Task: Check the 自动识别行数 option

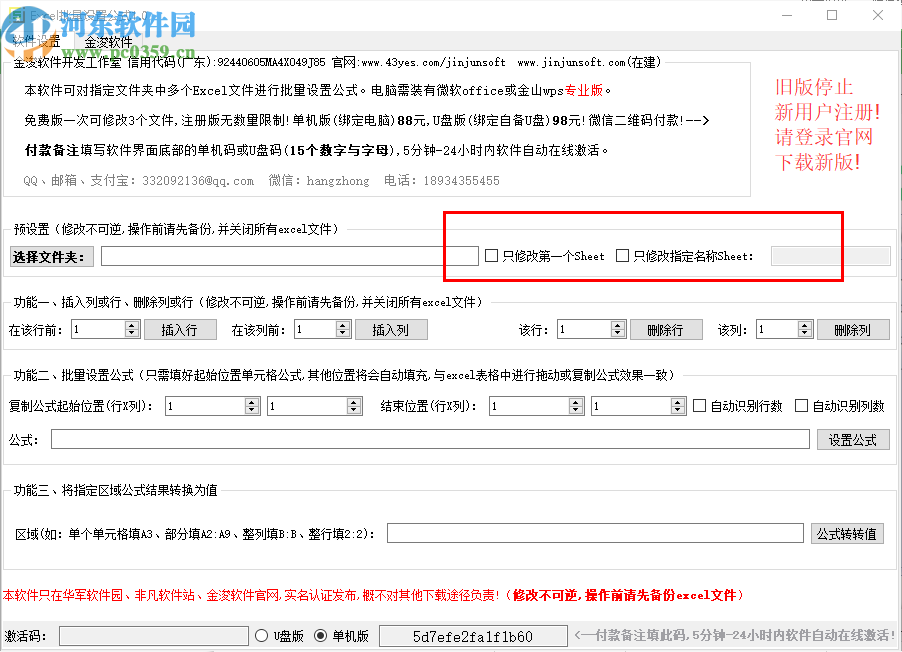Action: point(699,405)
